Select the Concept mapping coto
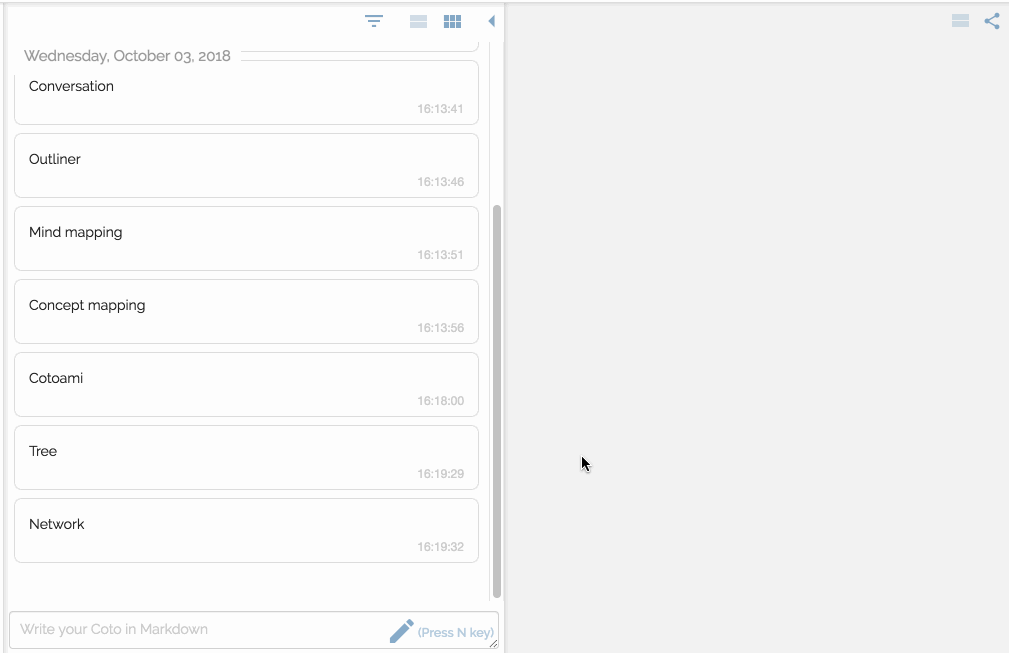Image resolution: width=1009 pixels, height=653 pixels. 246,311
